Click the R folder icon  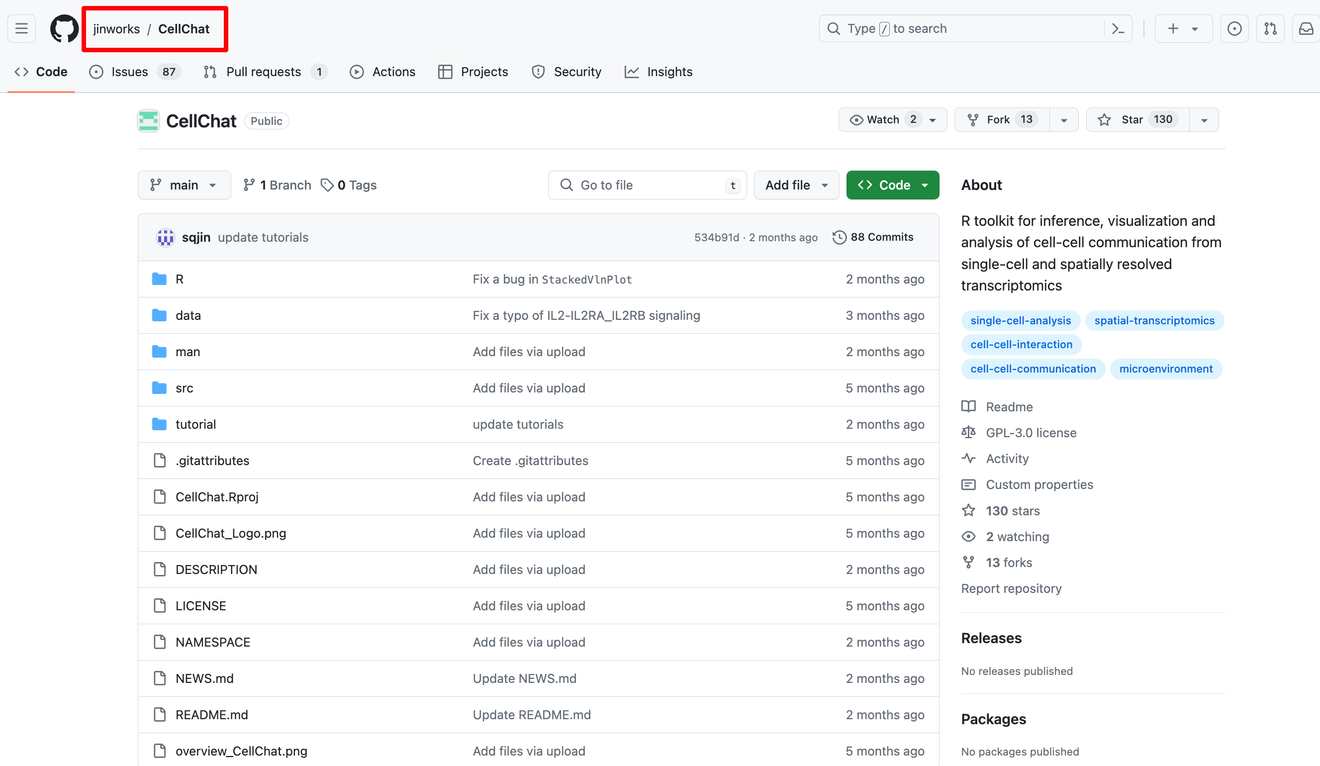(159, 279)
